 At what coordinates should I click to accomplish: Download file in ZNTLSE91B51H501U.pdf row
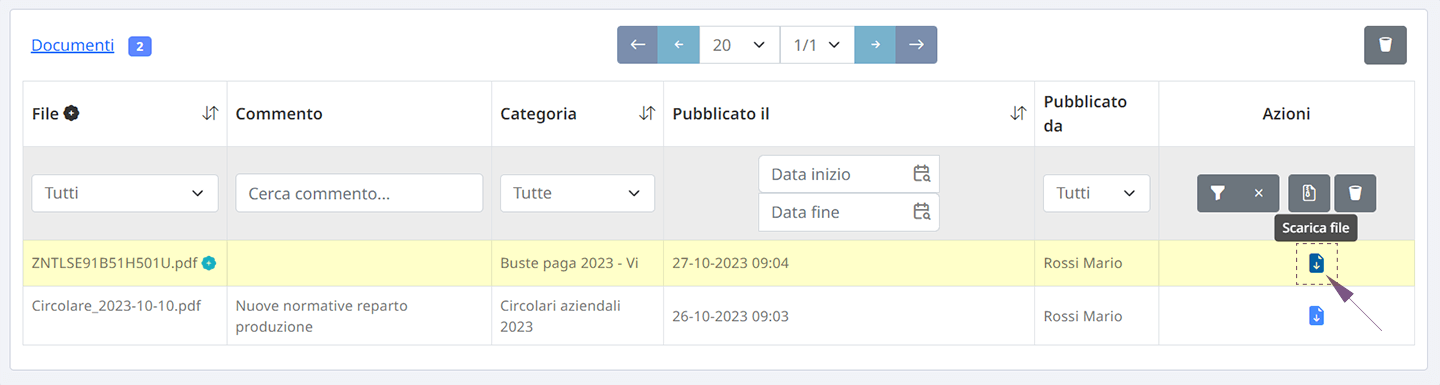[1316, 263]
